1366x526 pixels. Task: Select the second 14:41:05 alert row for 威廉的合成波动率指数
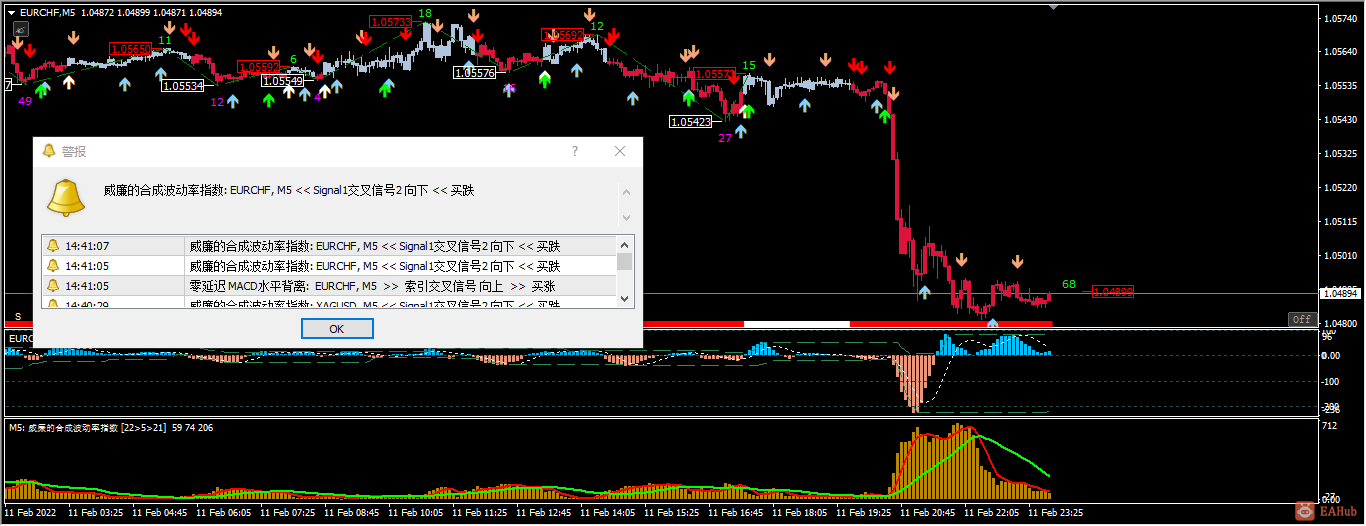[x=328, y=266]
